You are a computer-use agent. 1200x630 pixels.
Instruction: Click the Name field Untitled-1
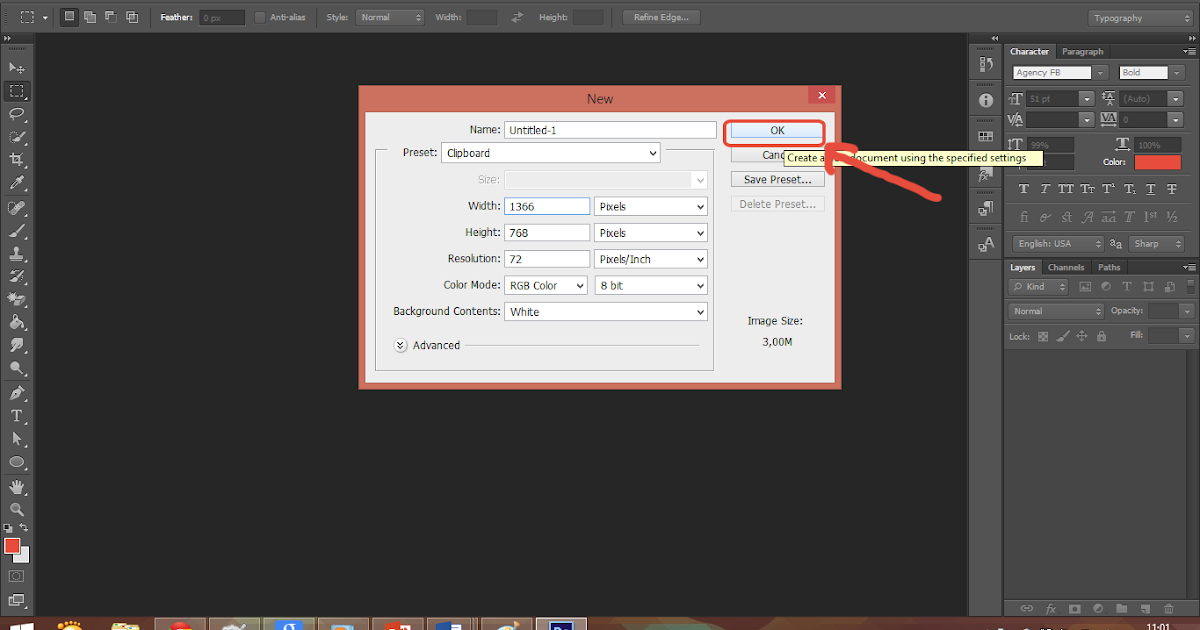click(x=610, y=130)
